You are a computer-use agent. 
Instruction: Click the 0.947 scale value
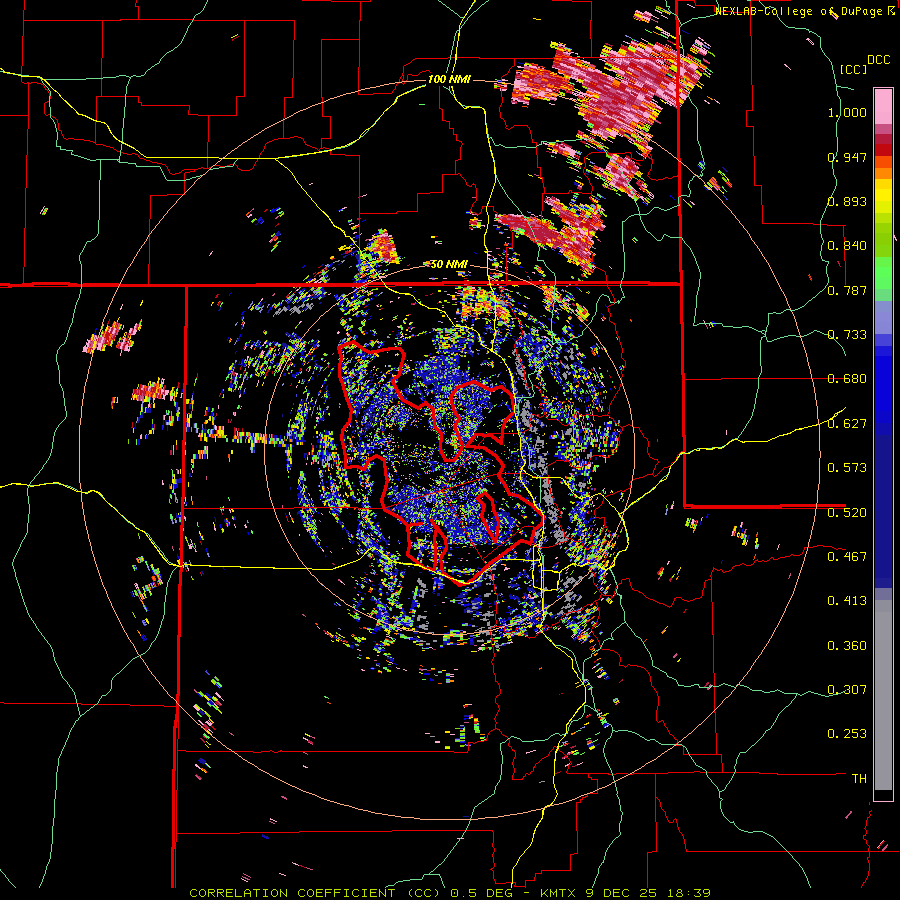pyautogui.click(x=847, y=157)
